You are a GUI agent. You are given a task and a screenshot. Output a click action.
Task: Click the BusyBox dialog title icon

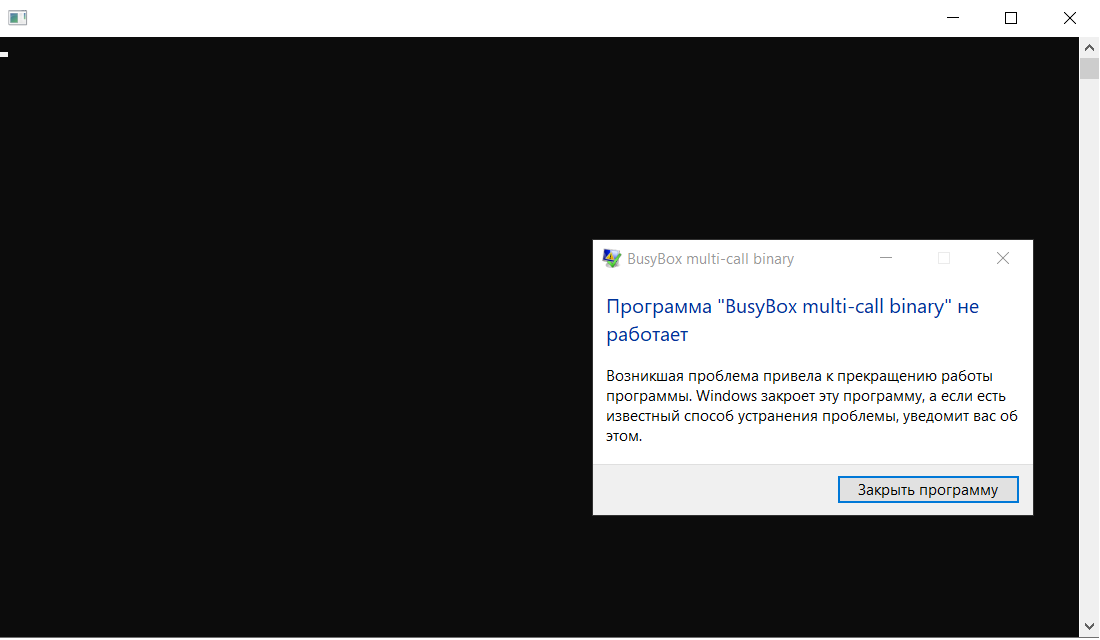[x=612, y=258]
